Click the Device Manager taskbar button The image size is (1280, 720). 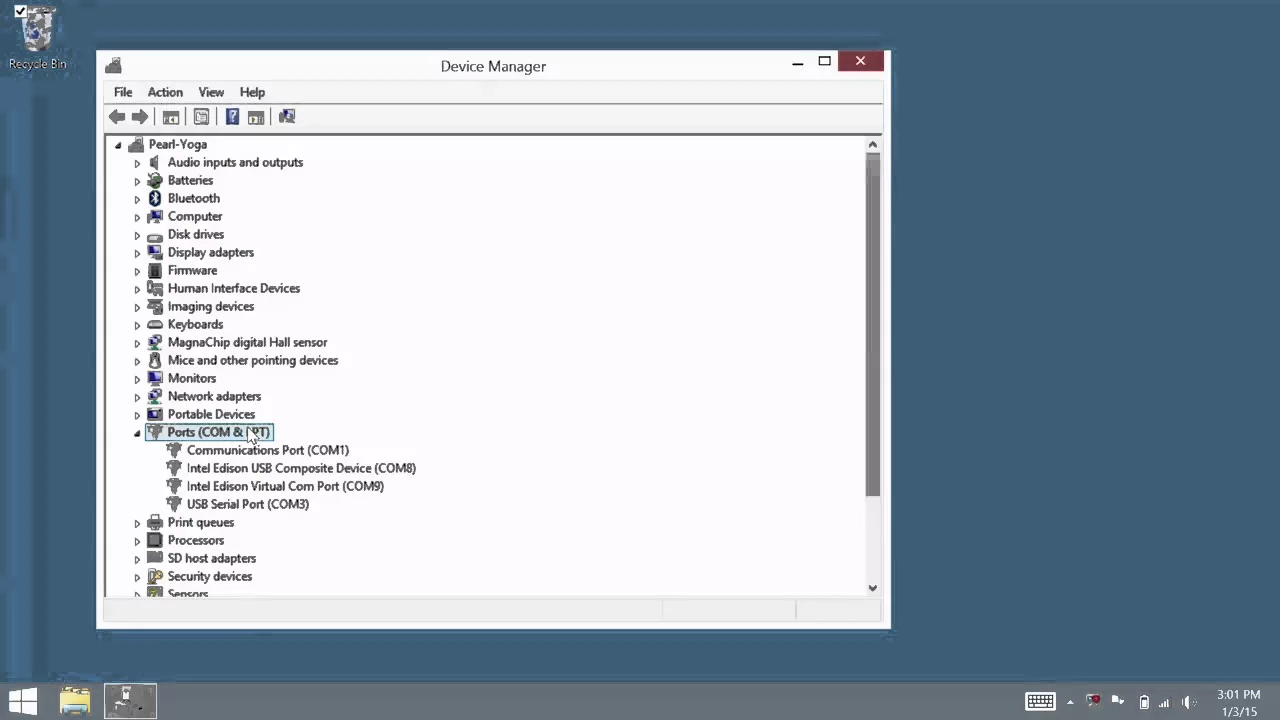click(130, 701)
